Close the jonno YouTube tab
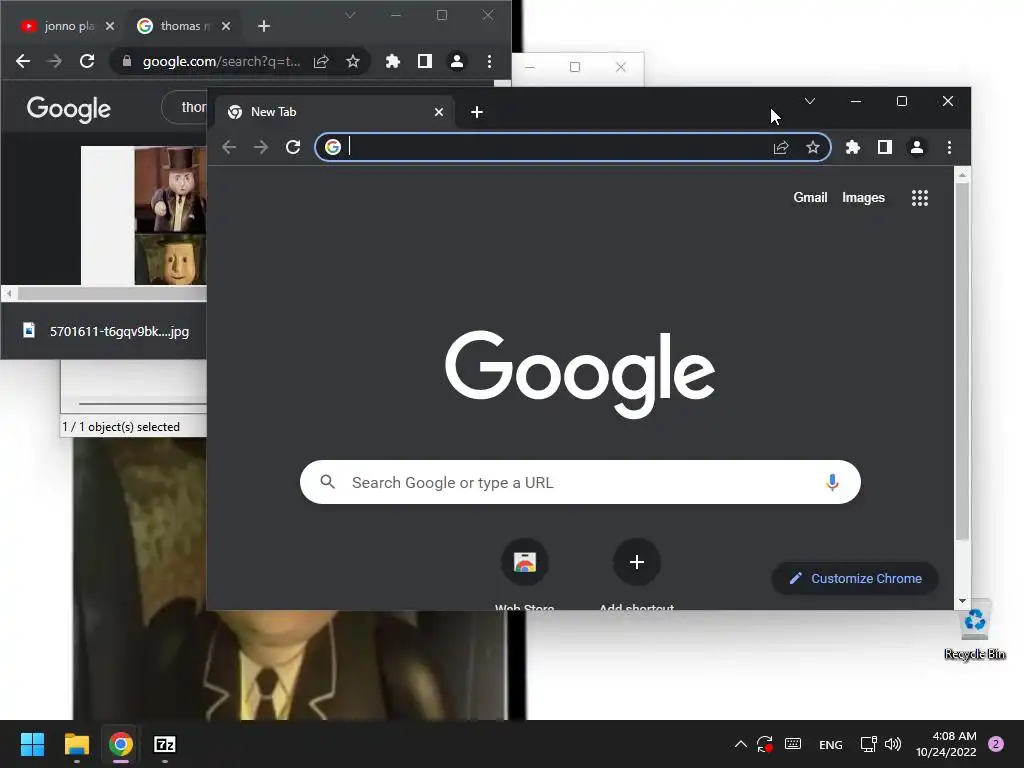1024x768 pixels. click(x=110, y=26)
